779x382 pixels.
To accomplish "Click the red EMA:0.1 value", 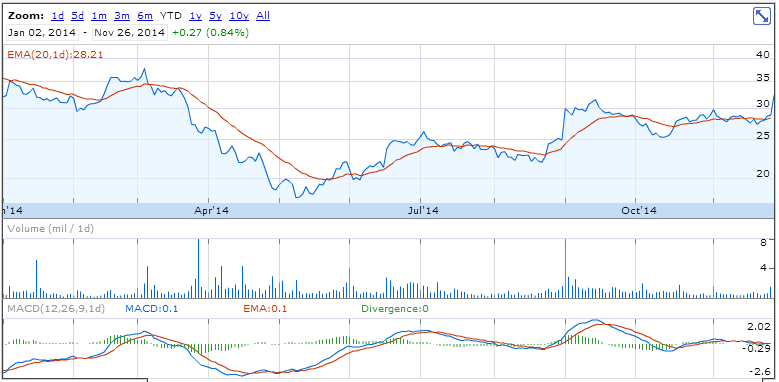I will 265,309.
